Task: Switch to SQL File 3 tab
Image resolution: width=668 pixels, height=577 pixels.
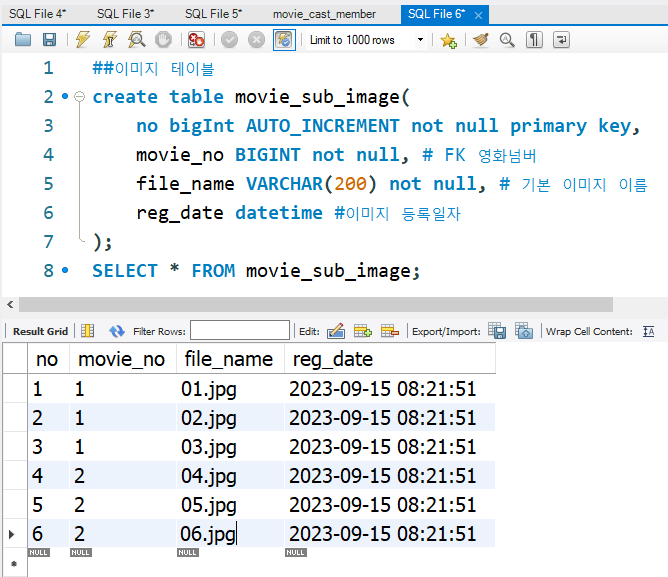Action: 125,14
